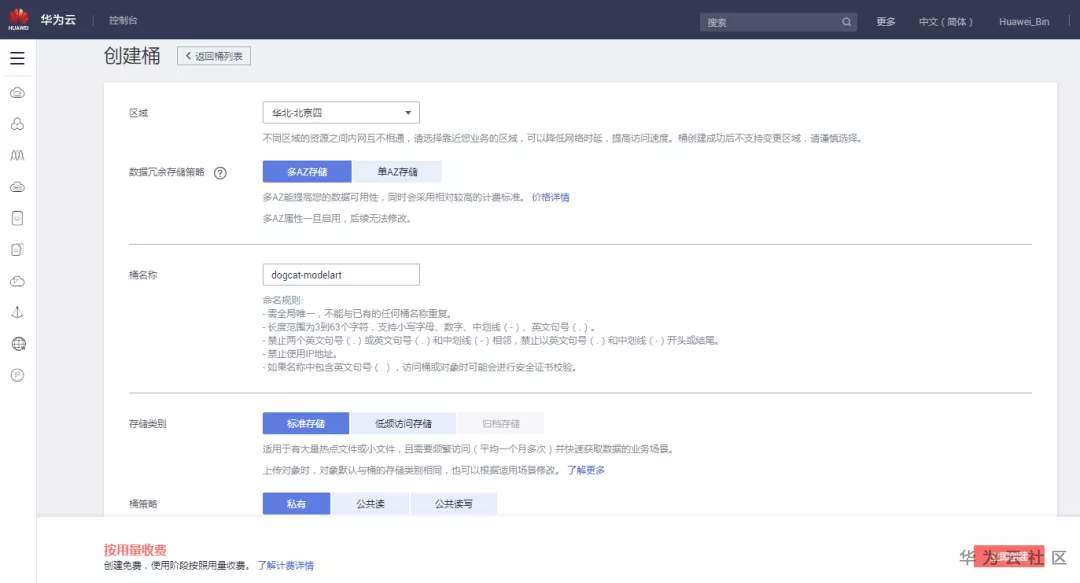The width and height of the screenshot is (1080, 583).
Task: Set bucket policy to 私有
Action: coord(296,504)
